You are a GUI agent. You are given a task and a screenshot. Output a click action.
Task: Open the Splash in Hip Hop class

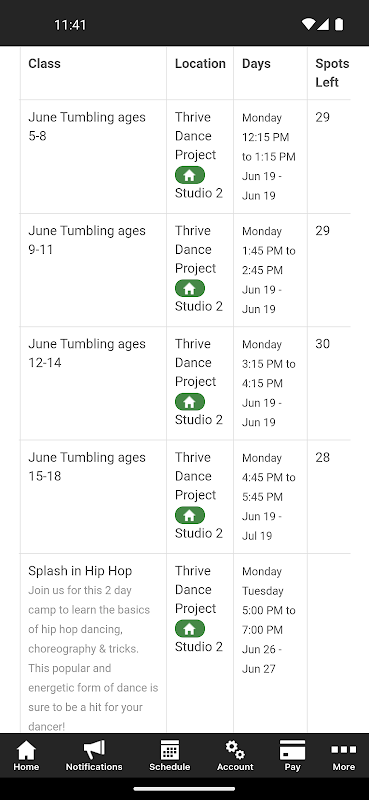pos(80,571)
